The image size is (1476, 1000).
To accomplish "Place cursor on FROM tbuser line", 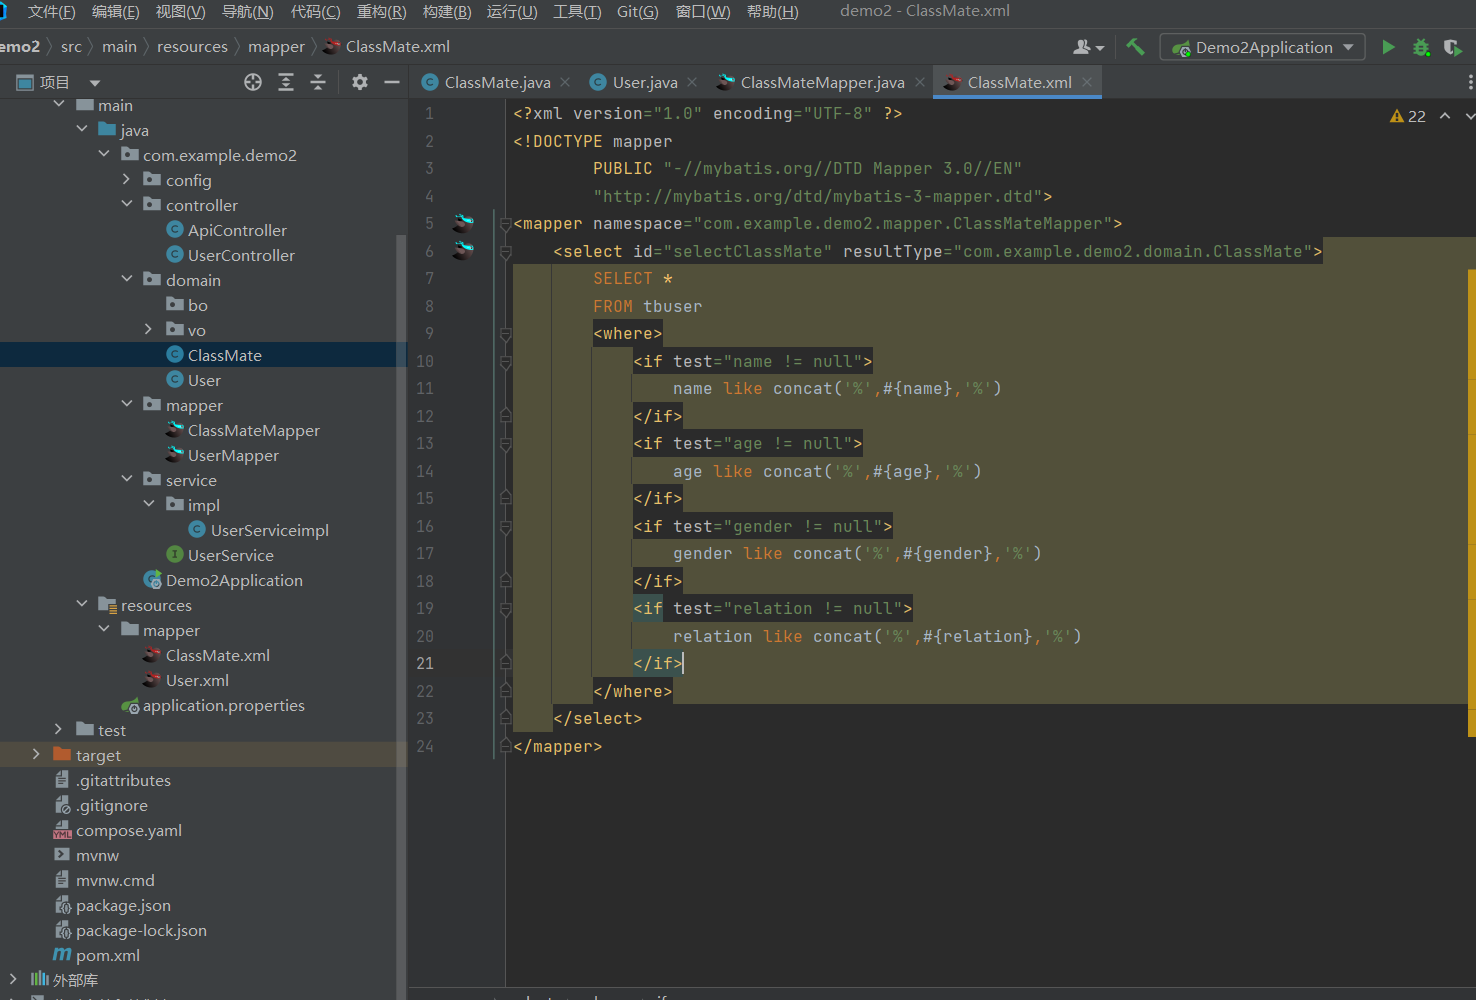I will pos(647,306).
